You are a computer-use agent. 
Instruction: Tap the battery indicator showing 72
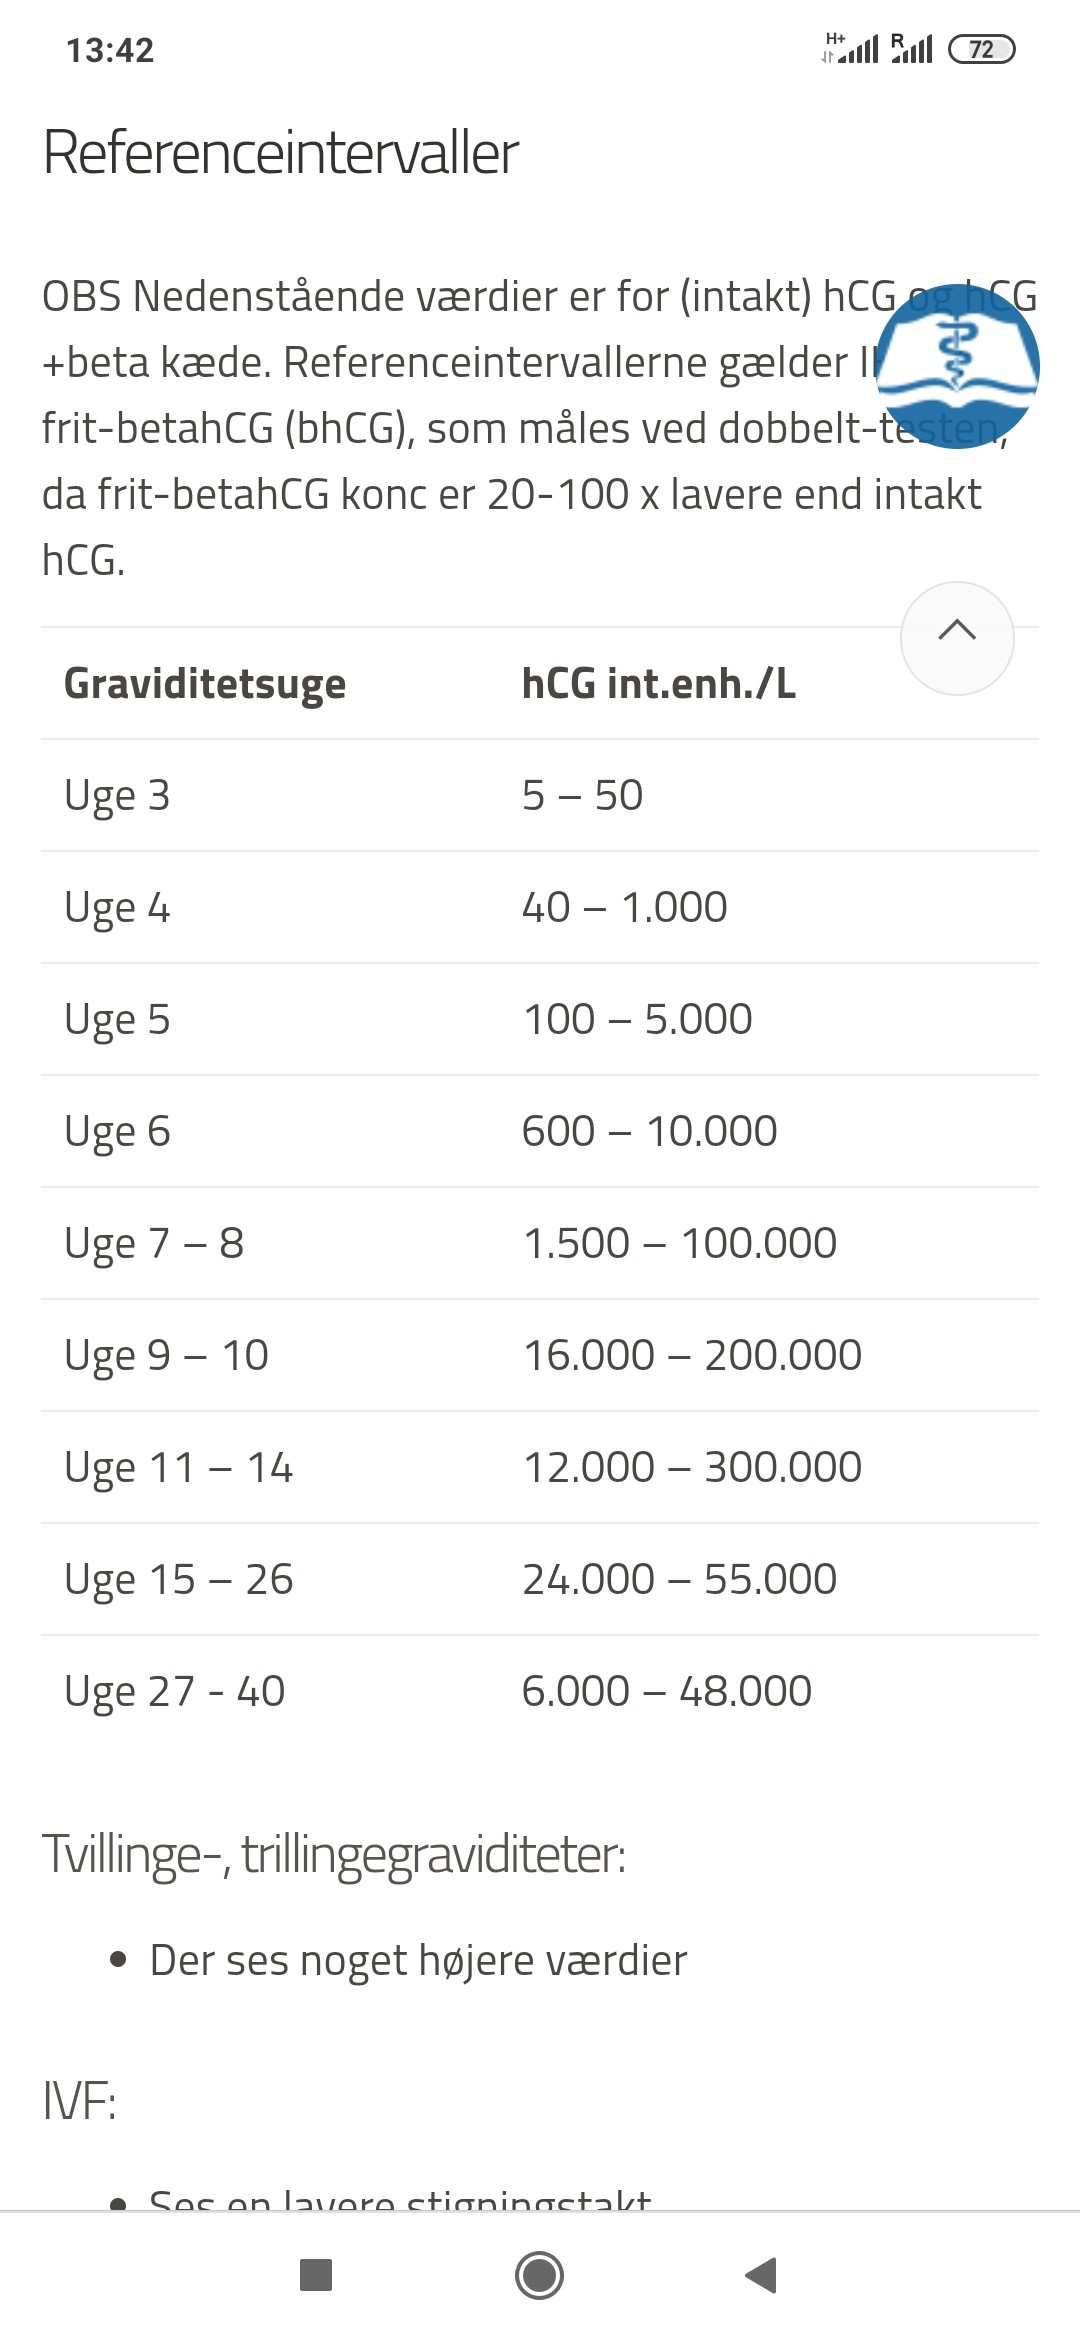(x=981, y=49)
